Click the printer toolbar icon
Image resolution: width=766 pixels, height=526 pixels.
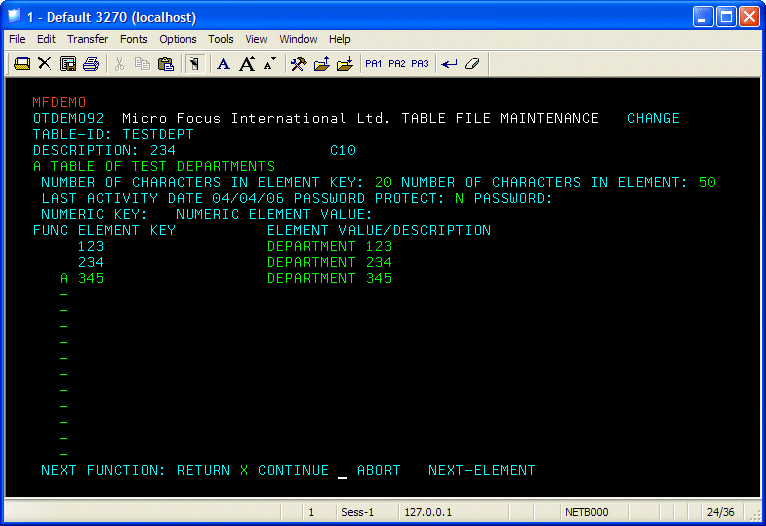(91, 63)
